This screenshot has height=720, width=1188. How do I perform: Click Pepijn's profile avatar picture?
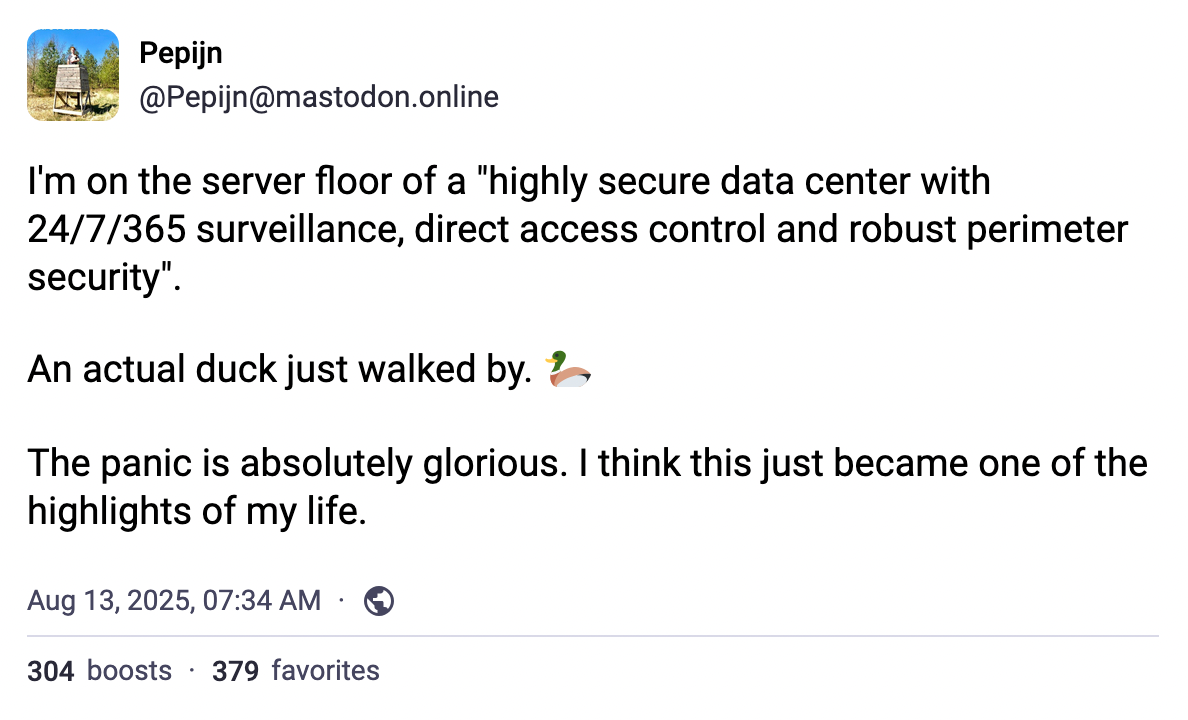click(73, 75)
